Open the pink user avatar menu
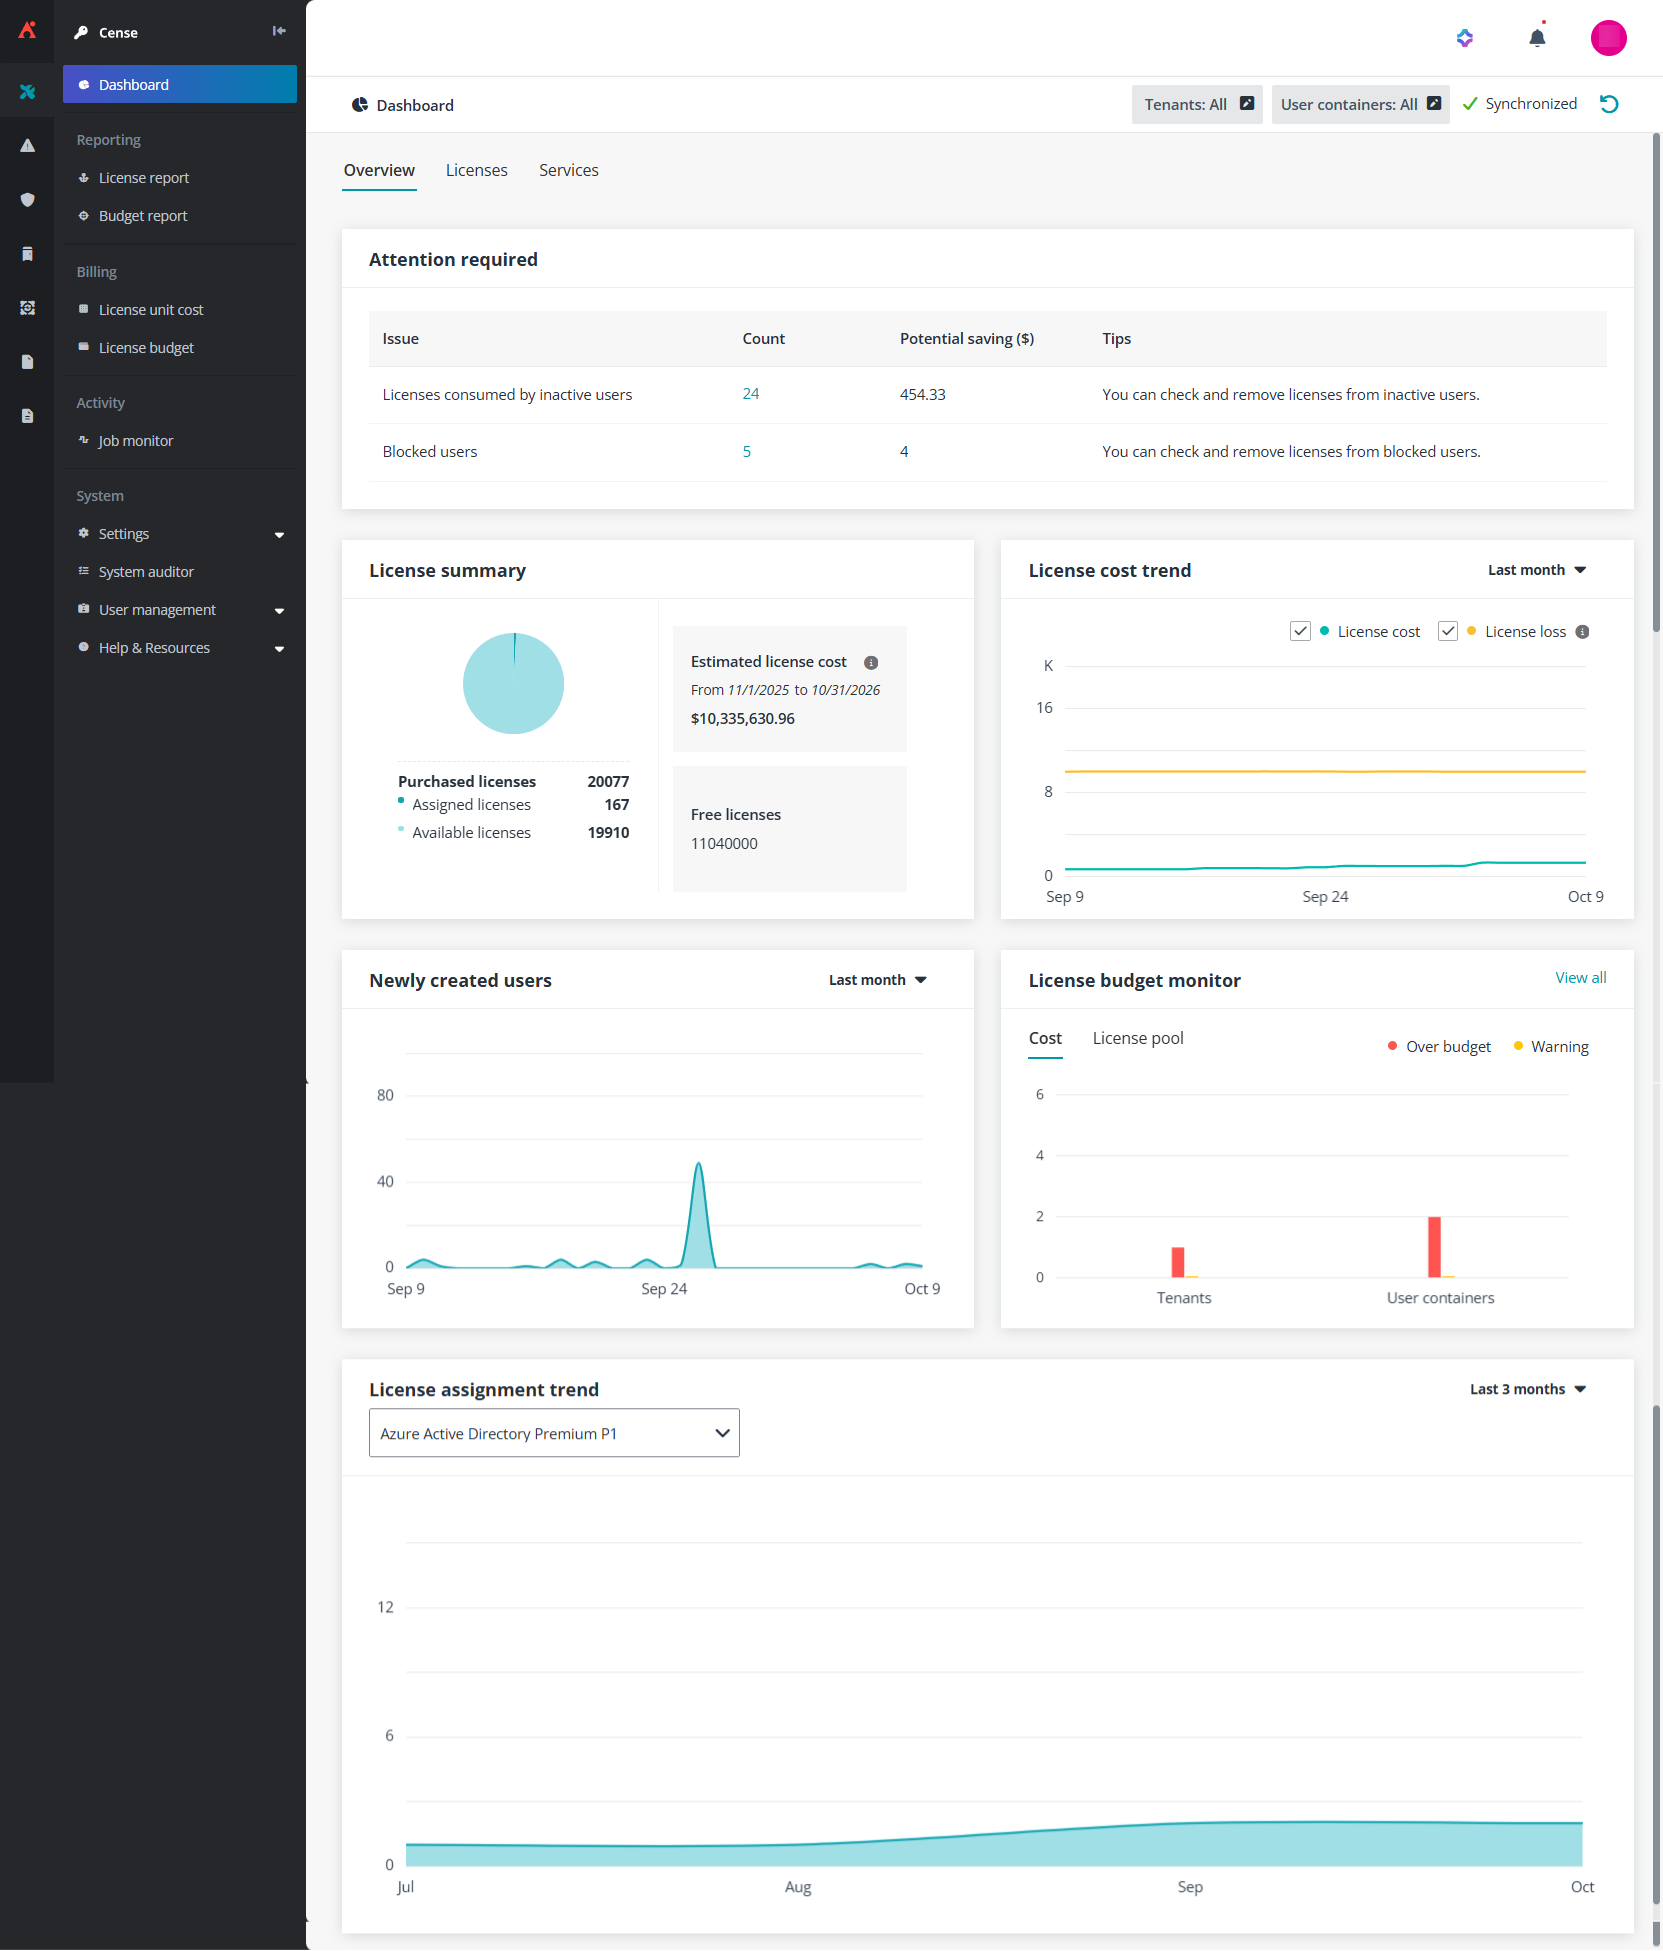The width and height of the screenshot is (1663, 1951). tap(1608, 38)
